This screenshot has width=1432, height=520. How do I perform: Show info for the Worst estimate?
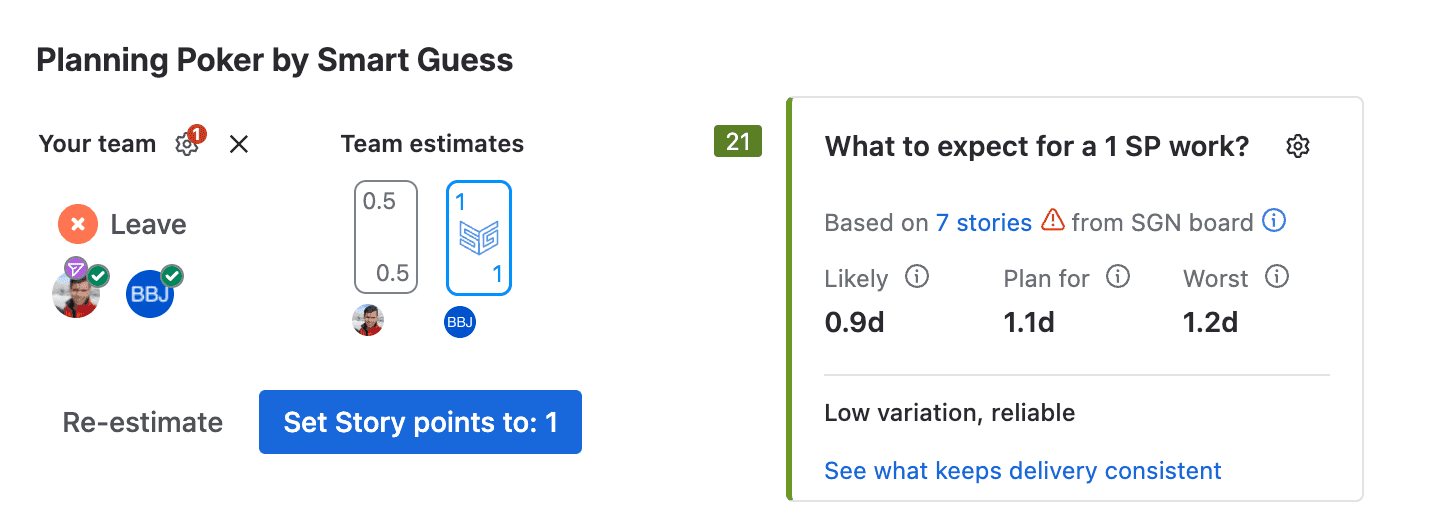point(1276,277)
